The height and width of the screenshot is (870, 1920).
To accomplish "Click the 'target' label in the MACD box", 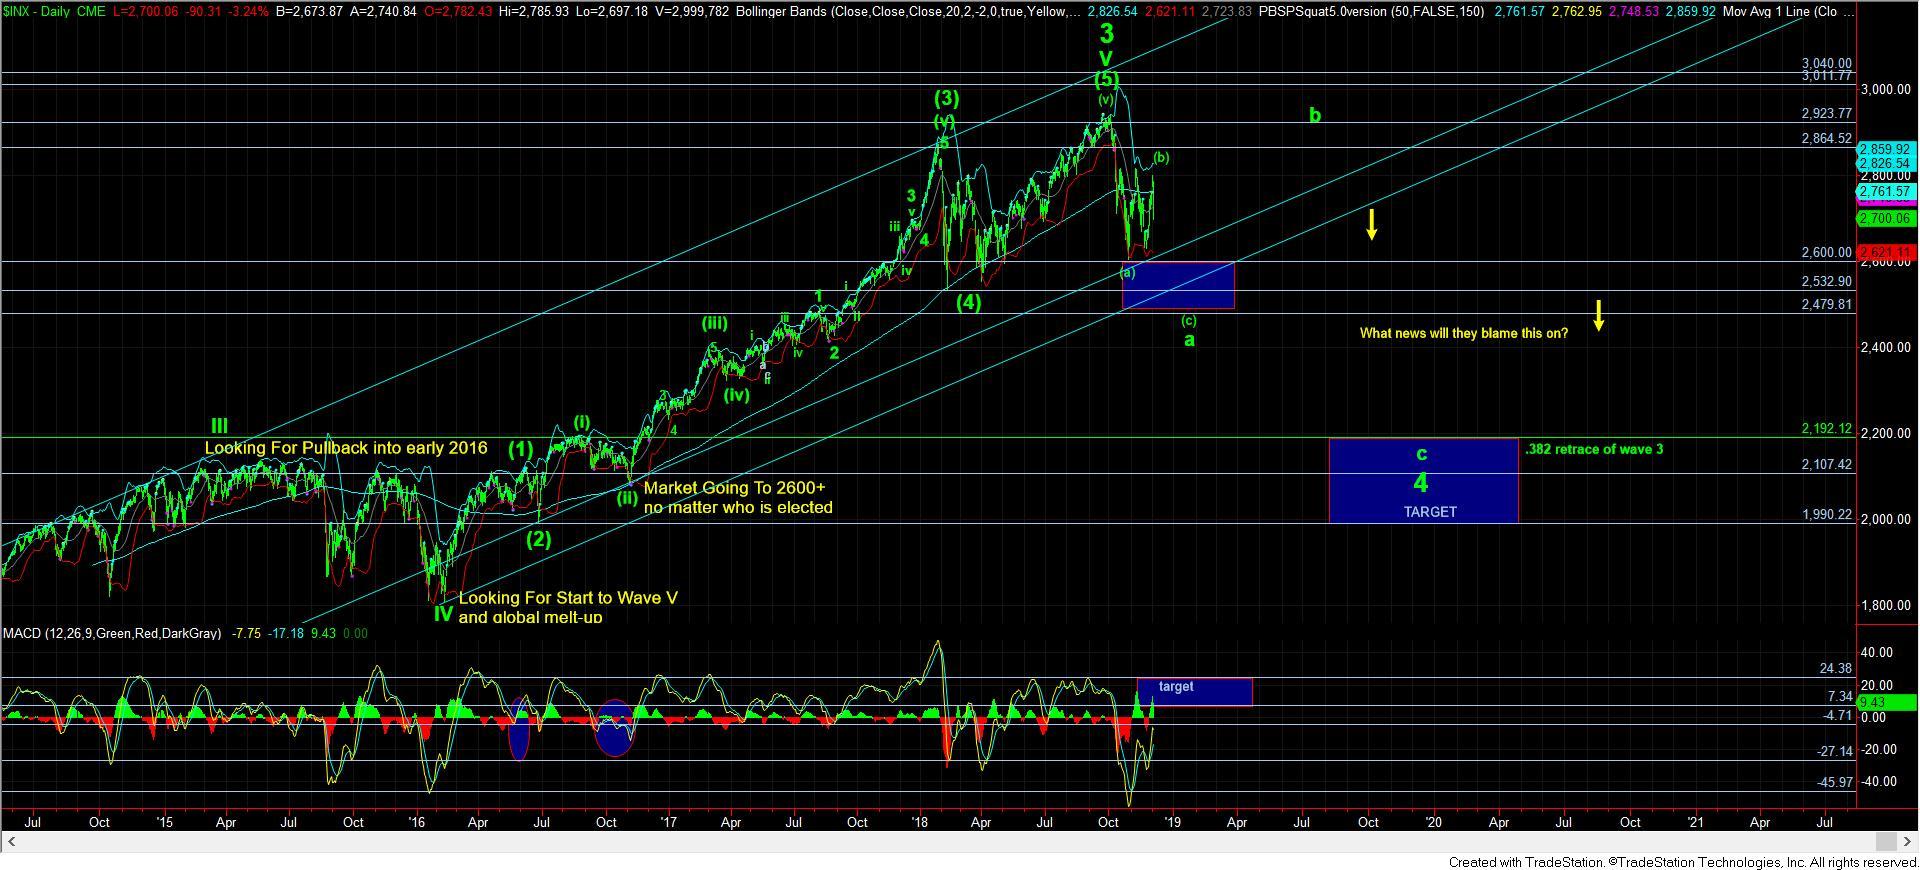I will (x=1176, y=687).
